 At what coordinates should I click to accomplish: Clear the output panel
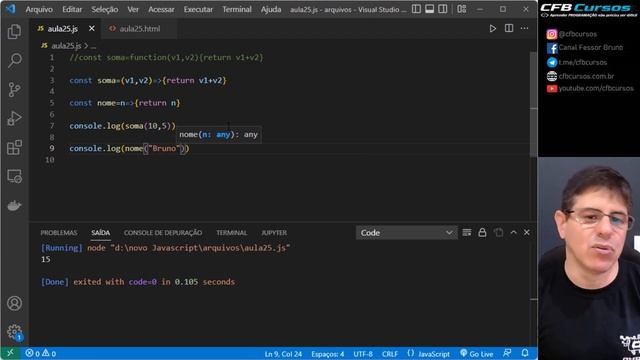(467, 233)
